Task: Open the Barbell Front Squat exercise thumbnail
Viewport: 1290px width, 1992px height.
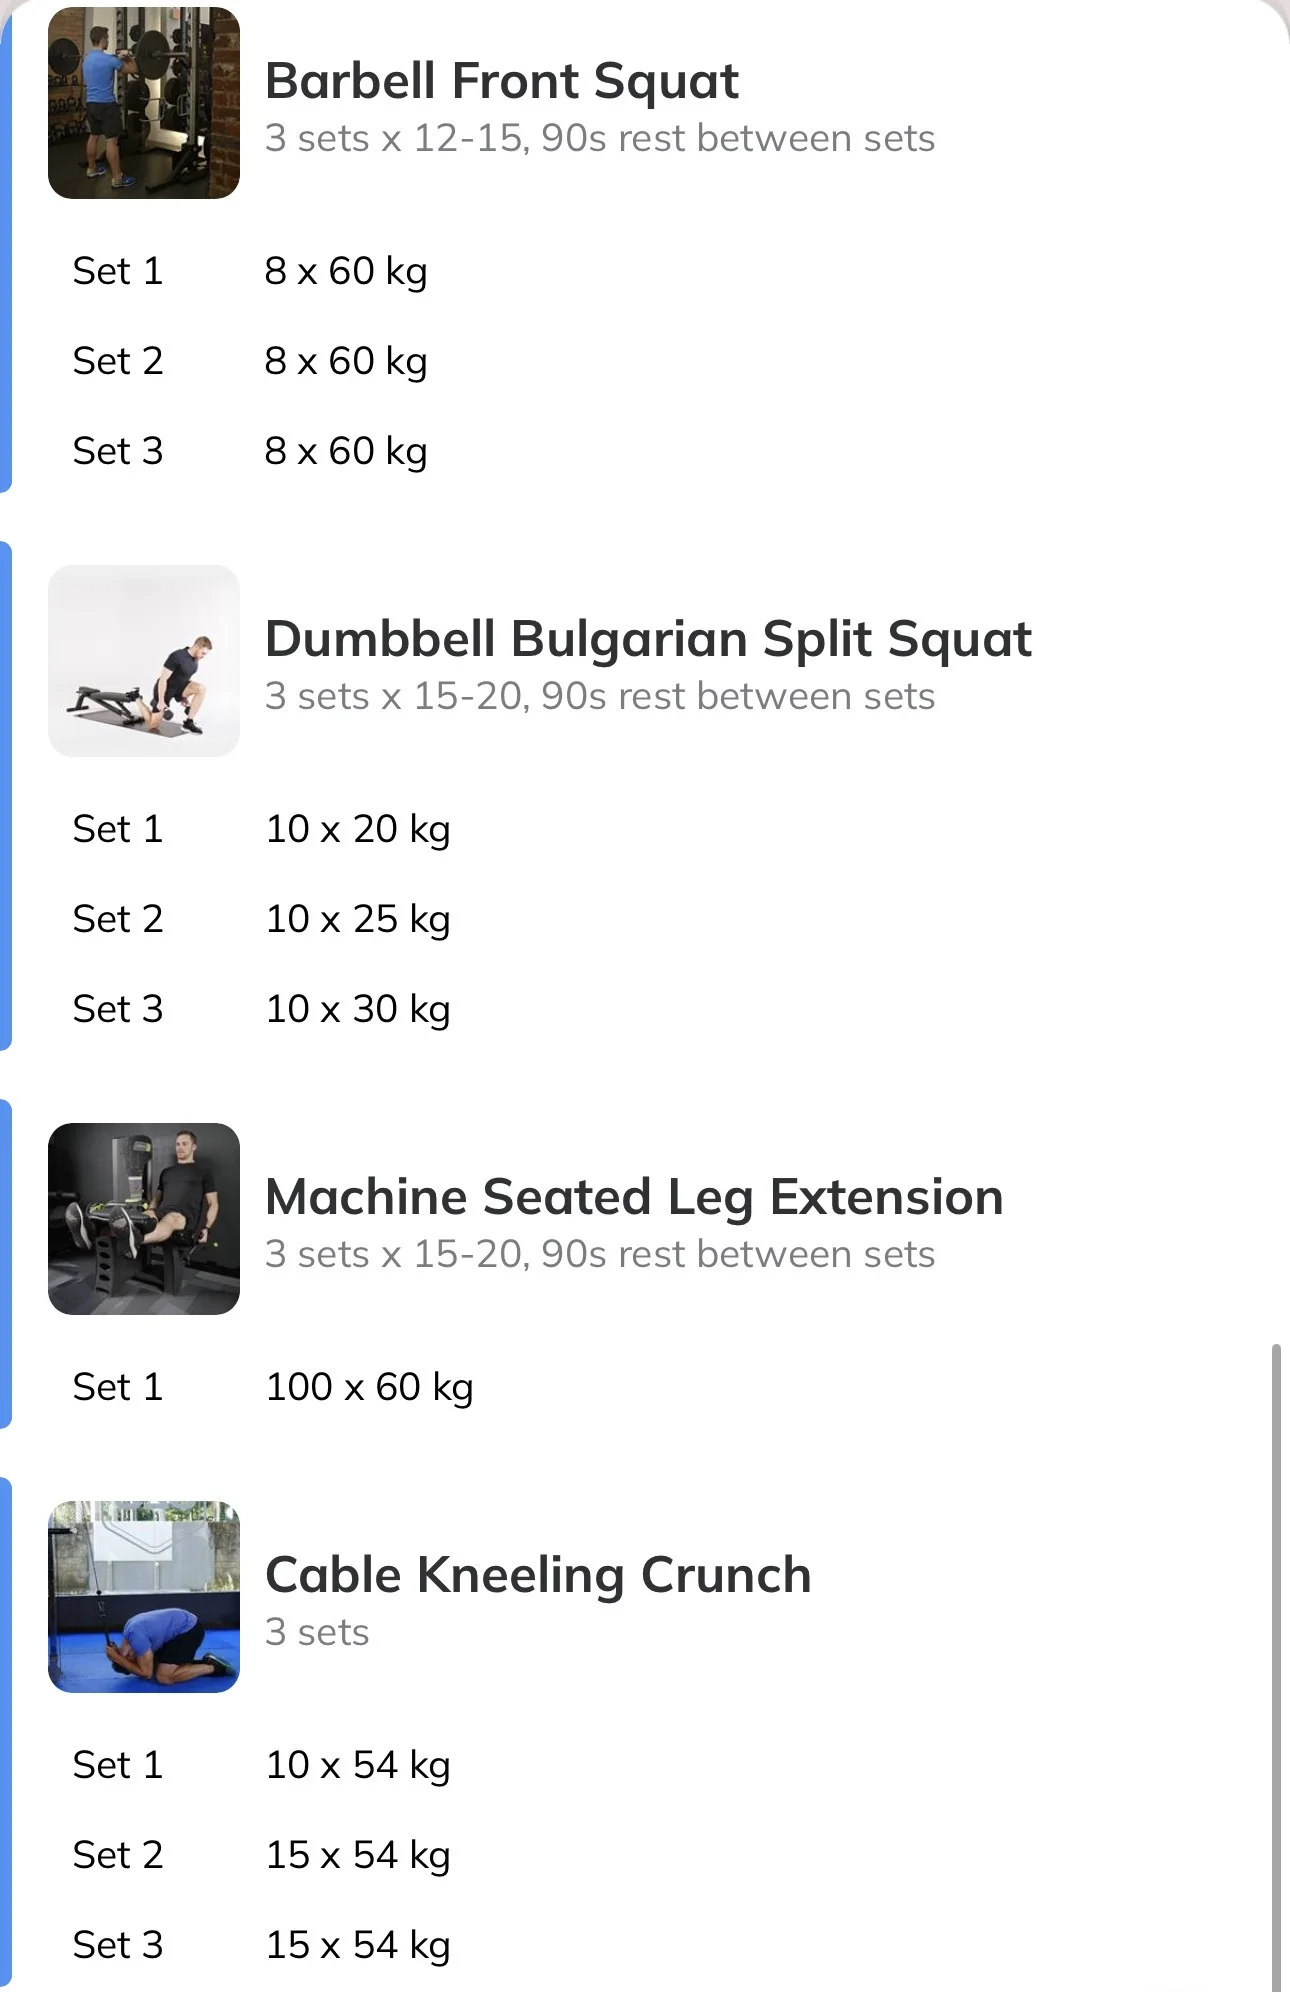Action: coord(144,103)
